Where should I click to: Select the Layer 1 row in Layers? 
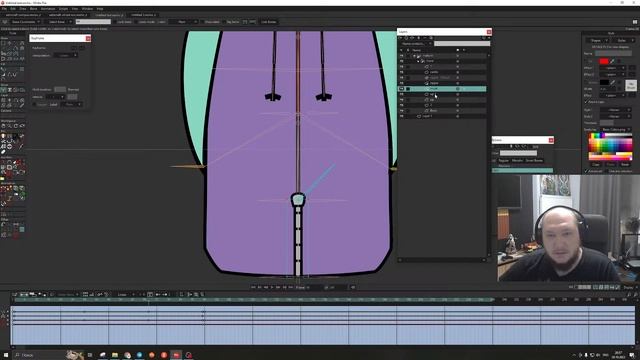click(442, 116)
